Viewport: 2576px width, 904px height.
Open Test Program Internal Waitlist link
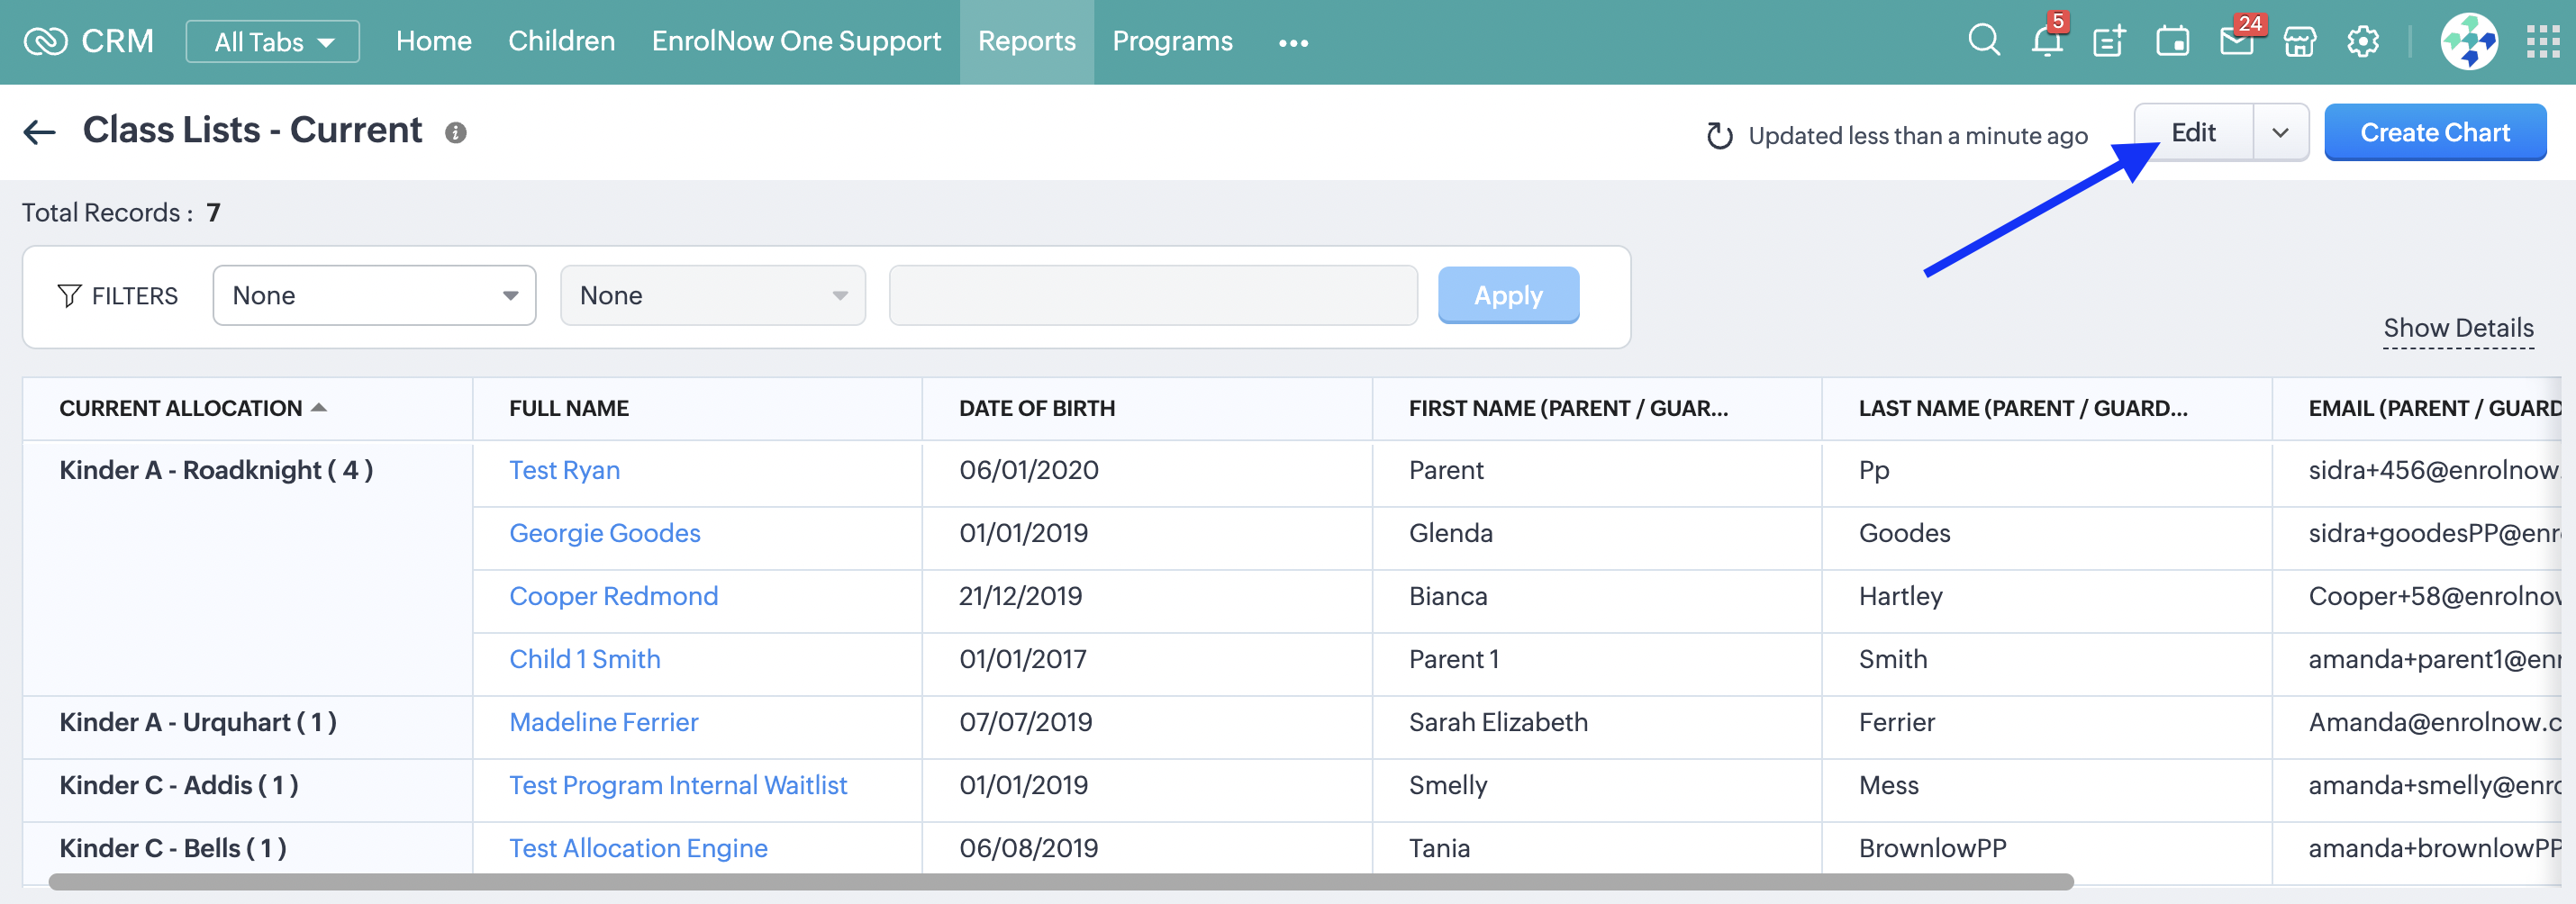677,785
